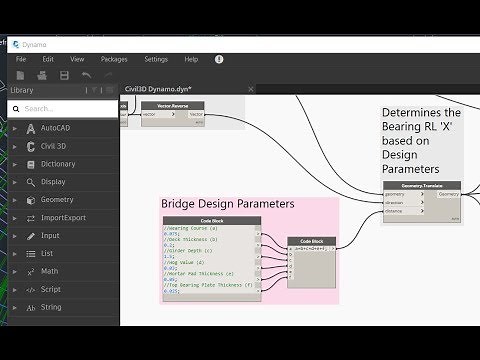Select the Geometry.Translate node header

(422, 186)
